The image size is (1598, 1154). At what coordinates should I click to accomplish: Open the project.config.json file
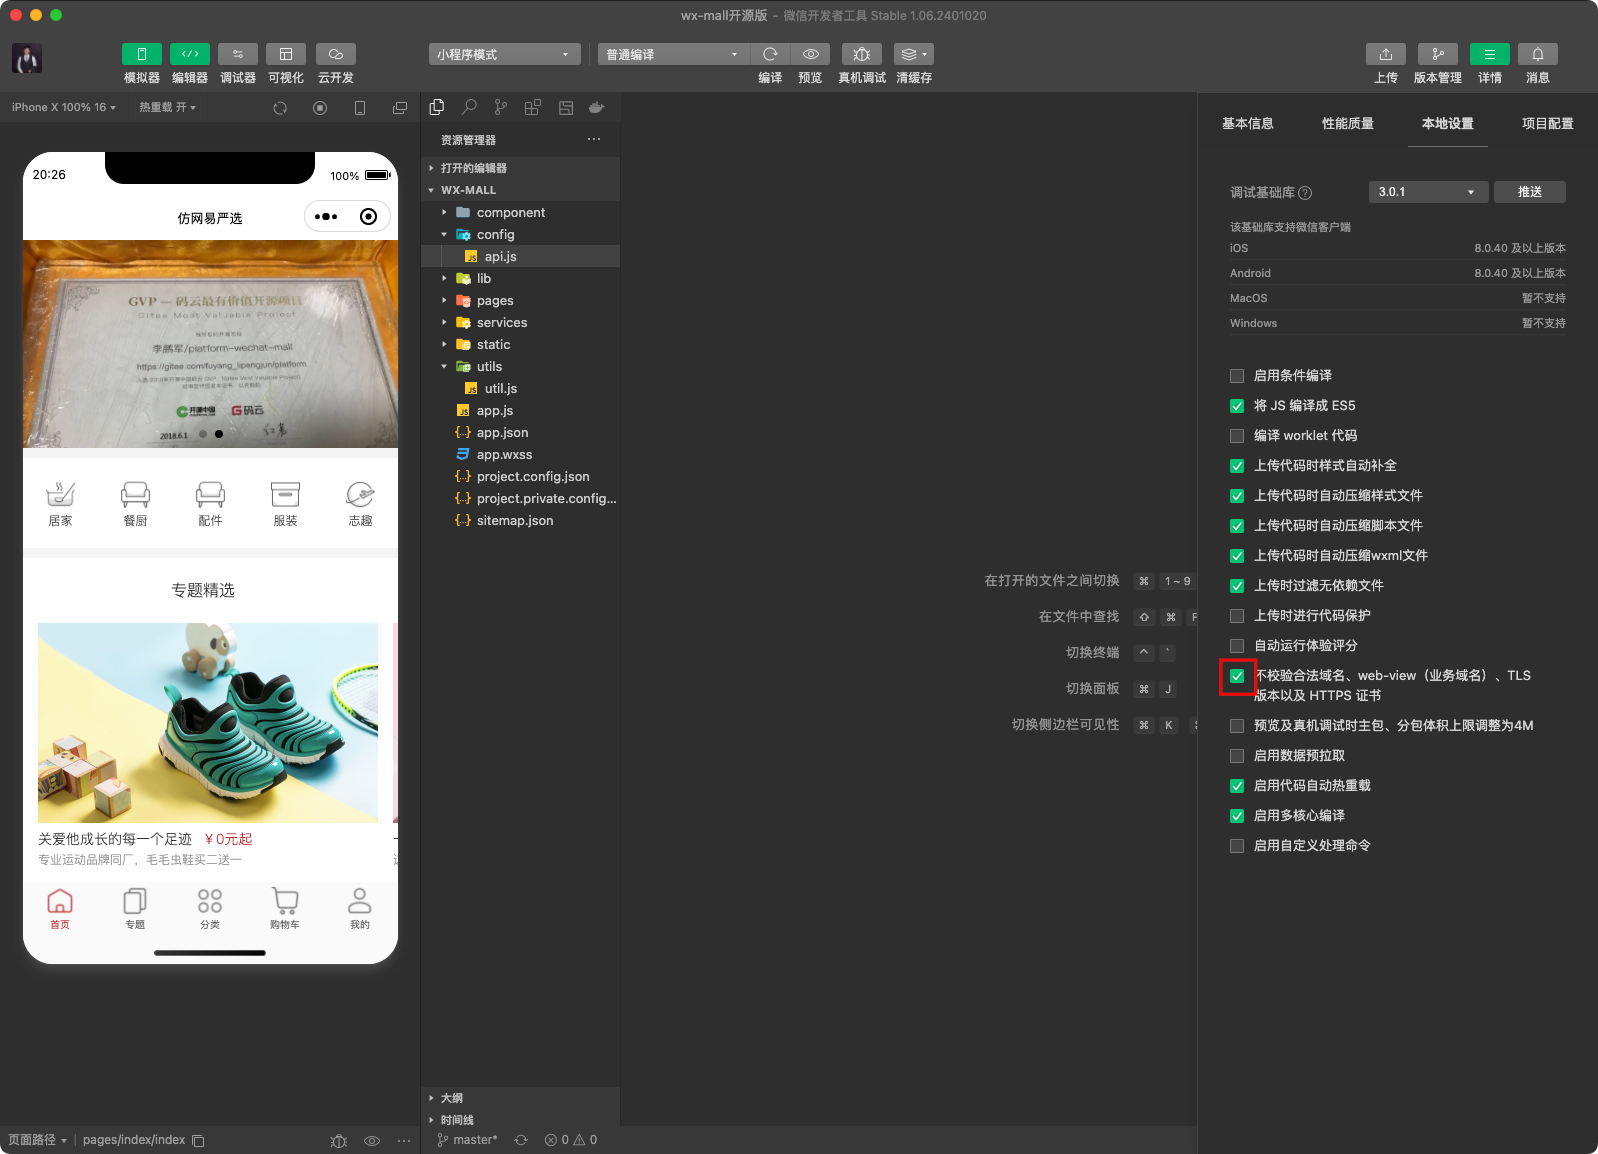point(520,476)
